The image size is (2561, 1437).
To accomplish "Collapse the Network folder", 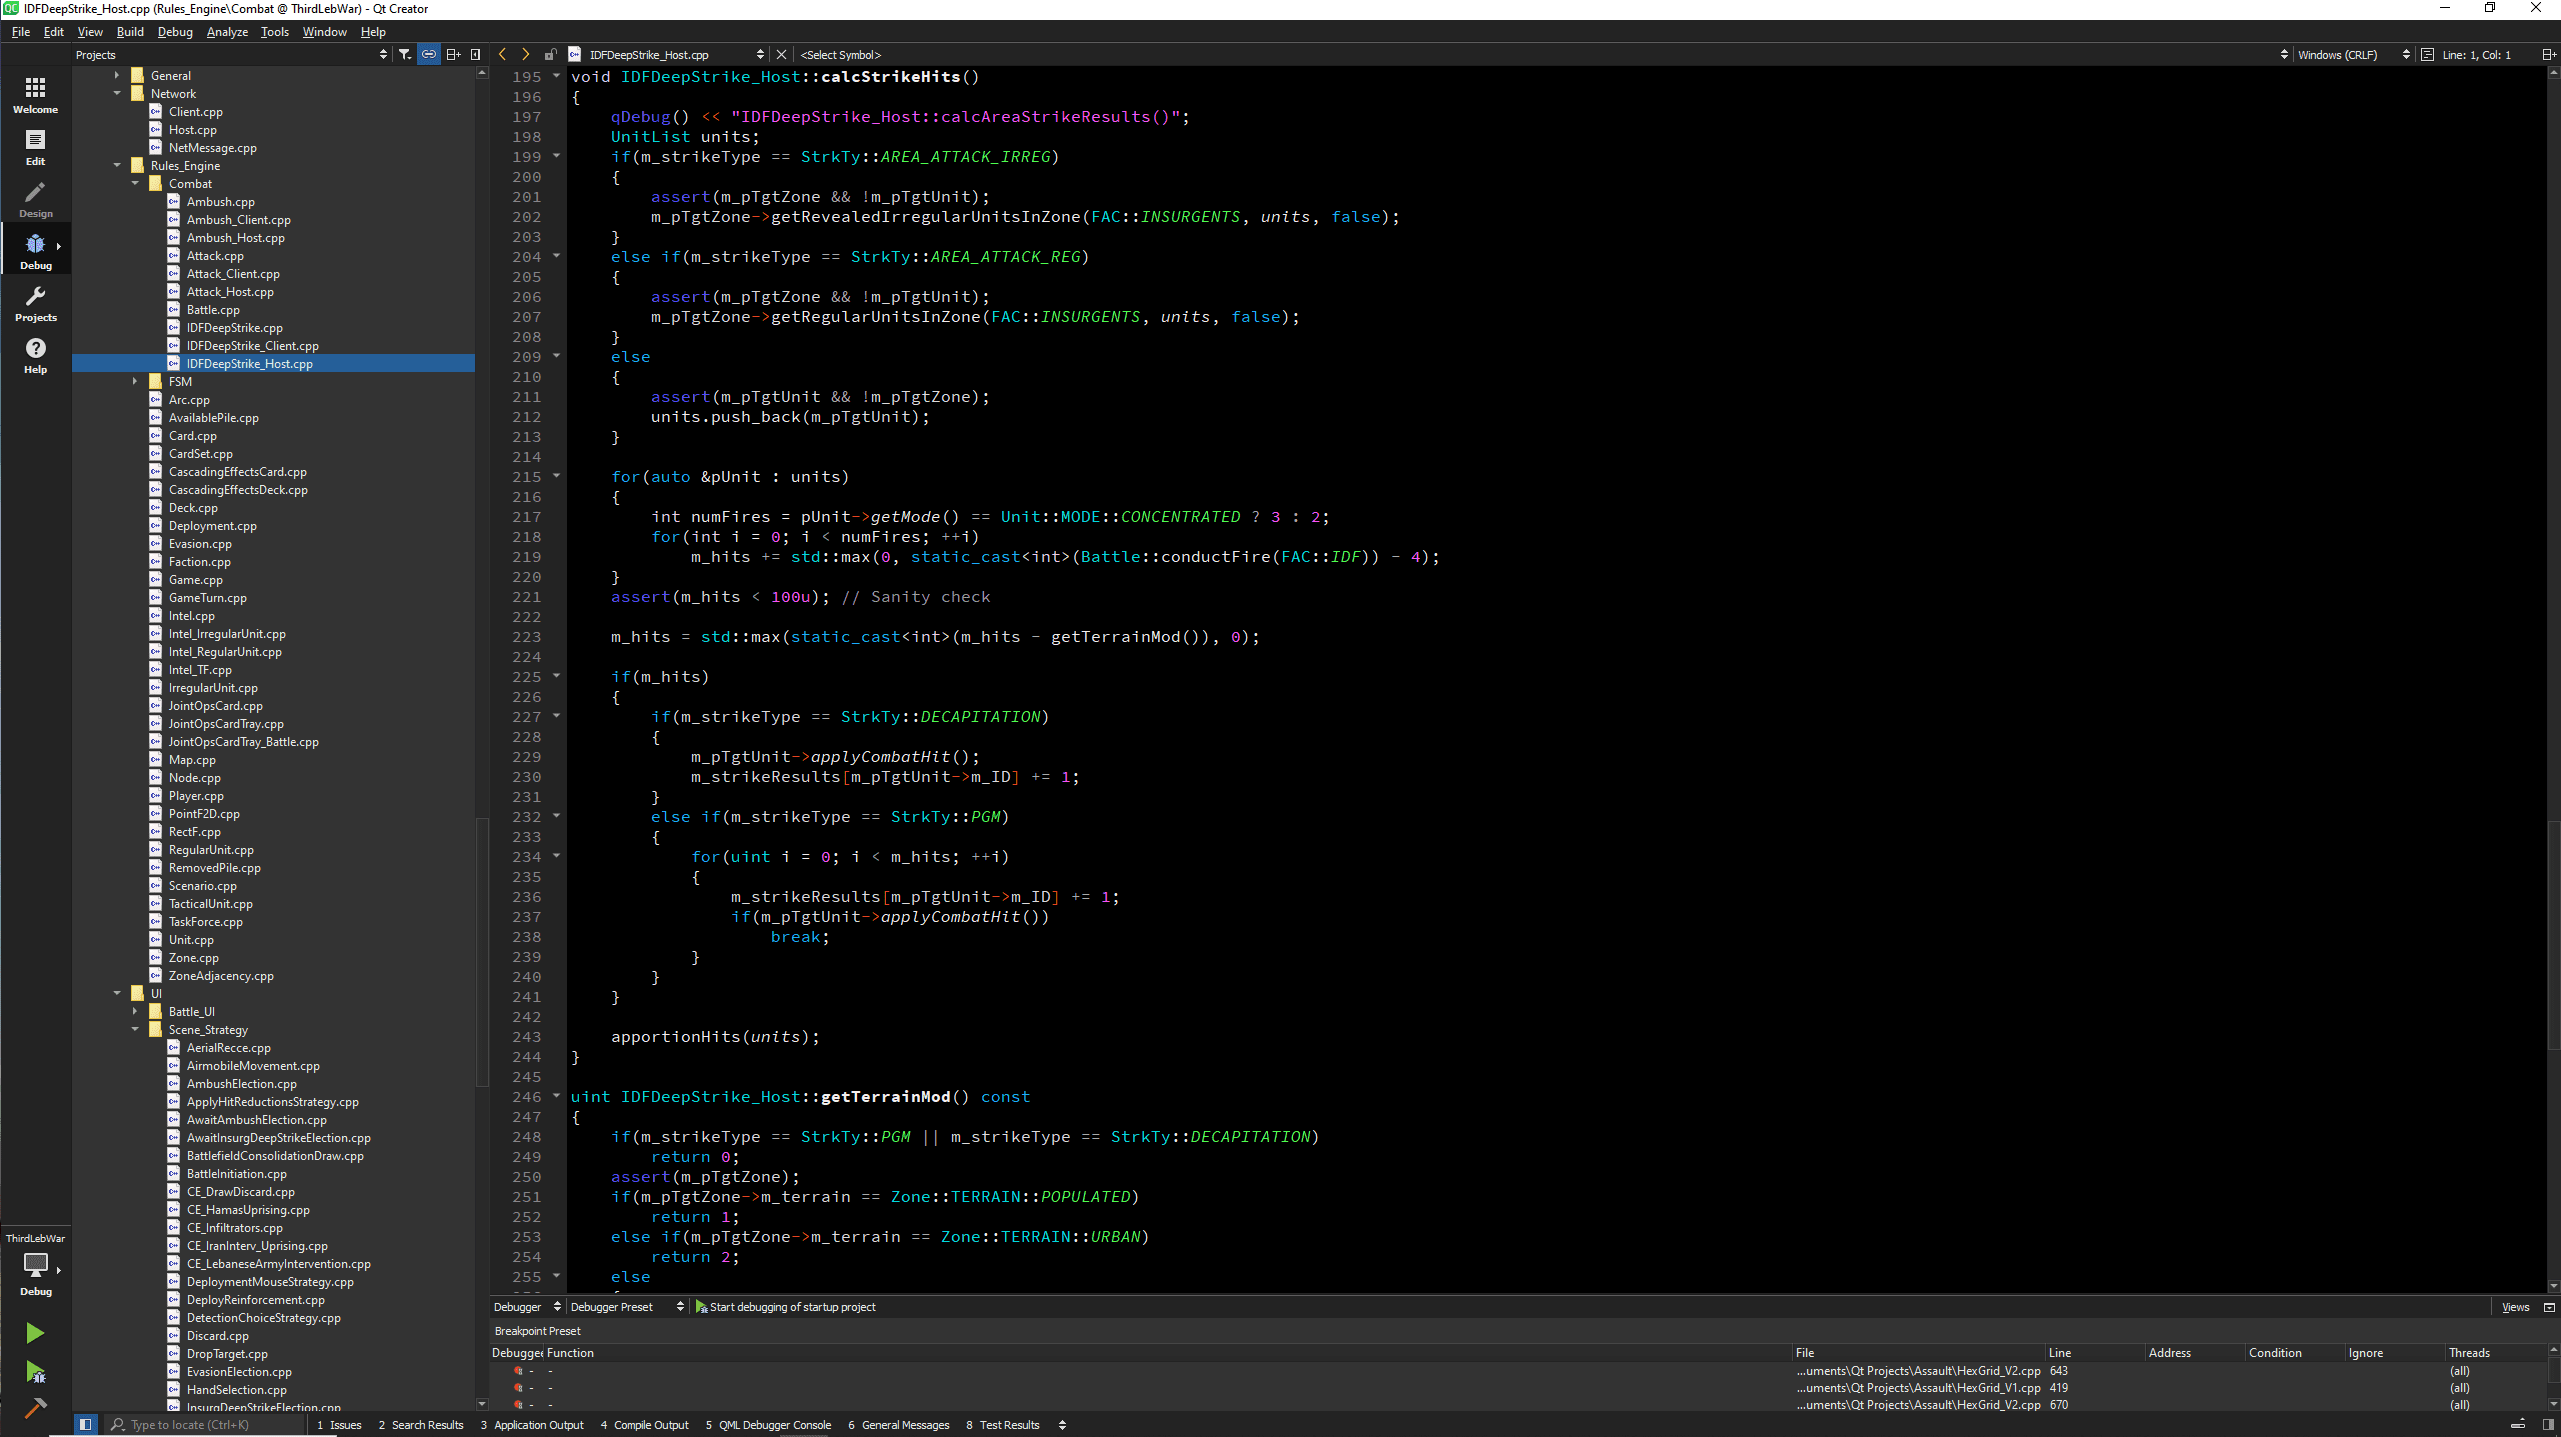I will point(117,93).
